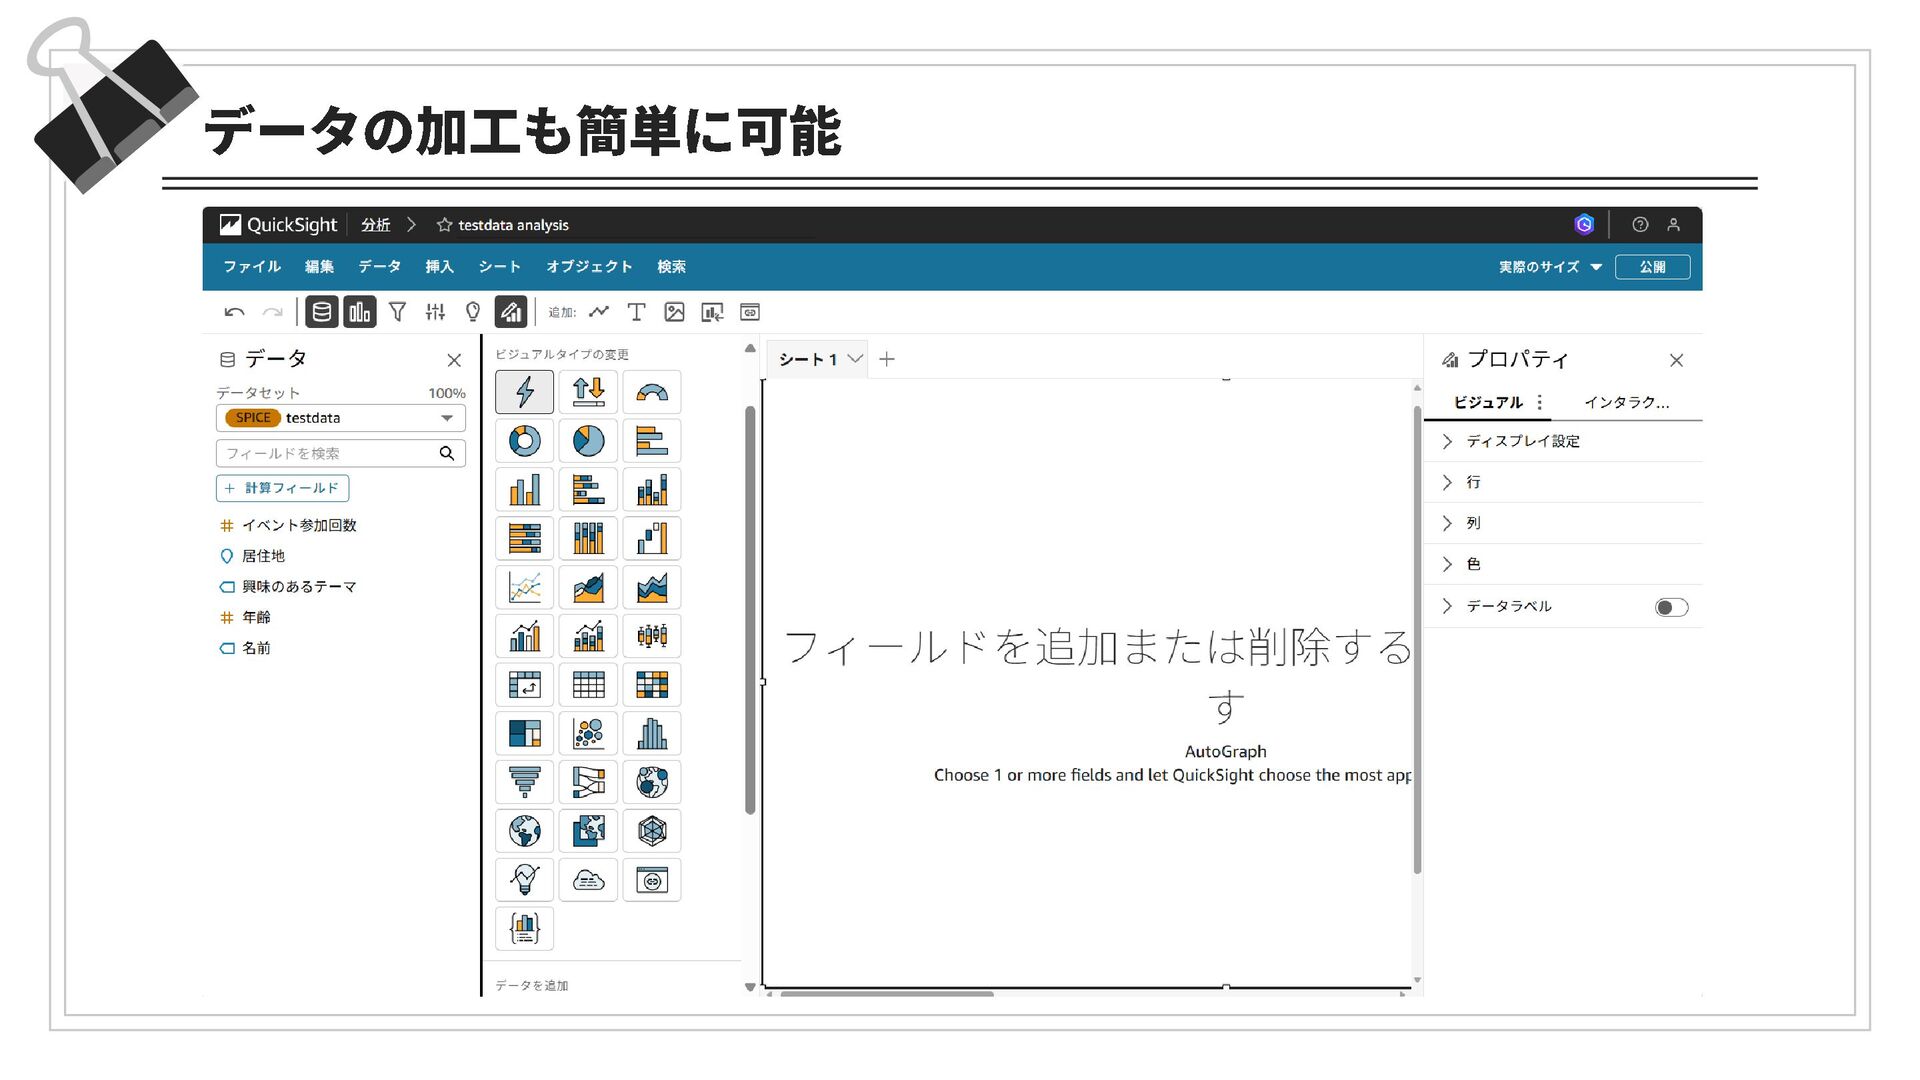This screenshot has height=1080, width=1920.
Task: Open the 実際のサイズ zoom dropdown
Action: tap(1549, 267)
